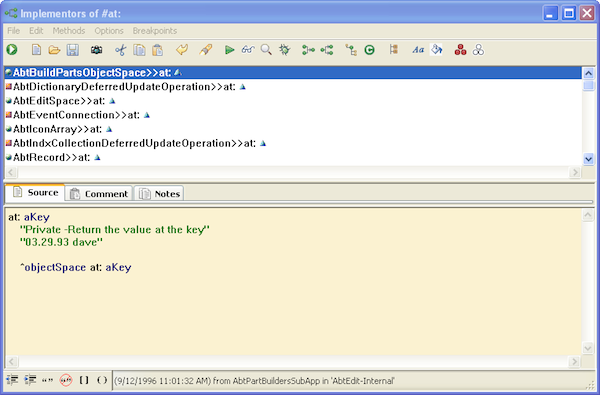
Task: Click the paintbrush format icon in toolbar
Action: (205, 50)
